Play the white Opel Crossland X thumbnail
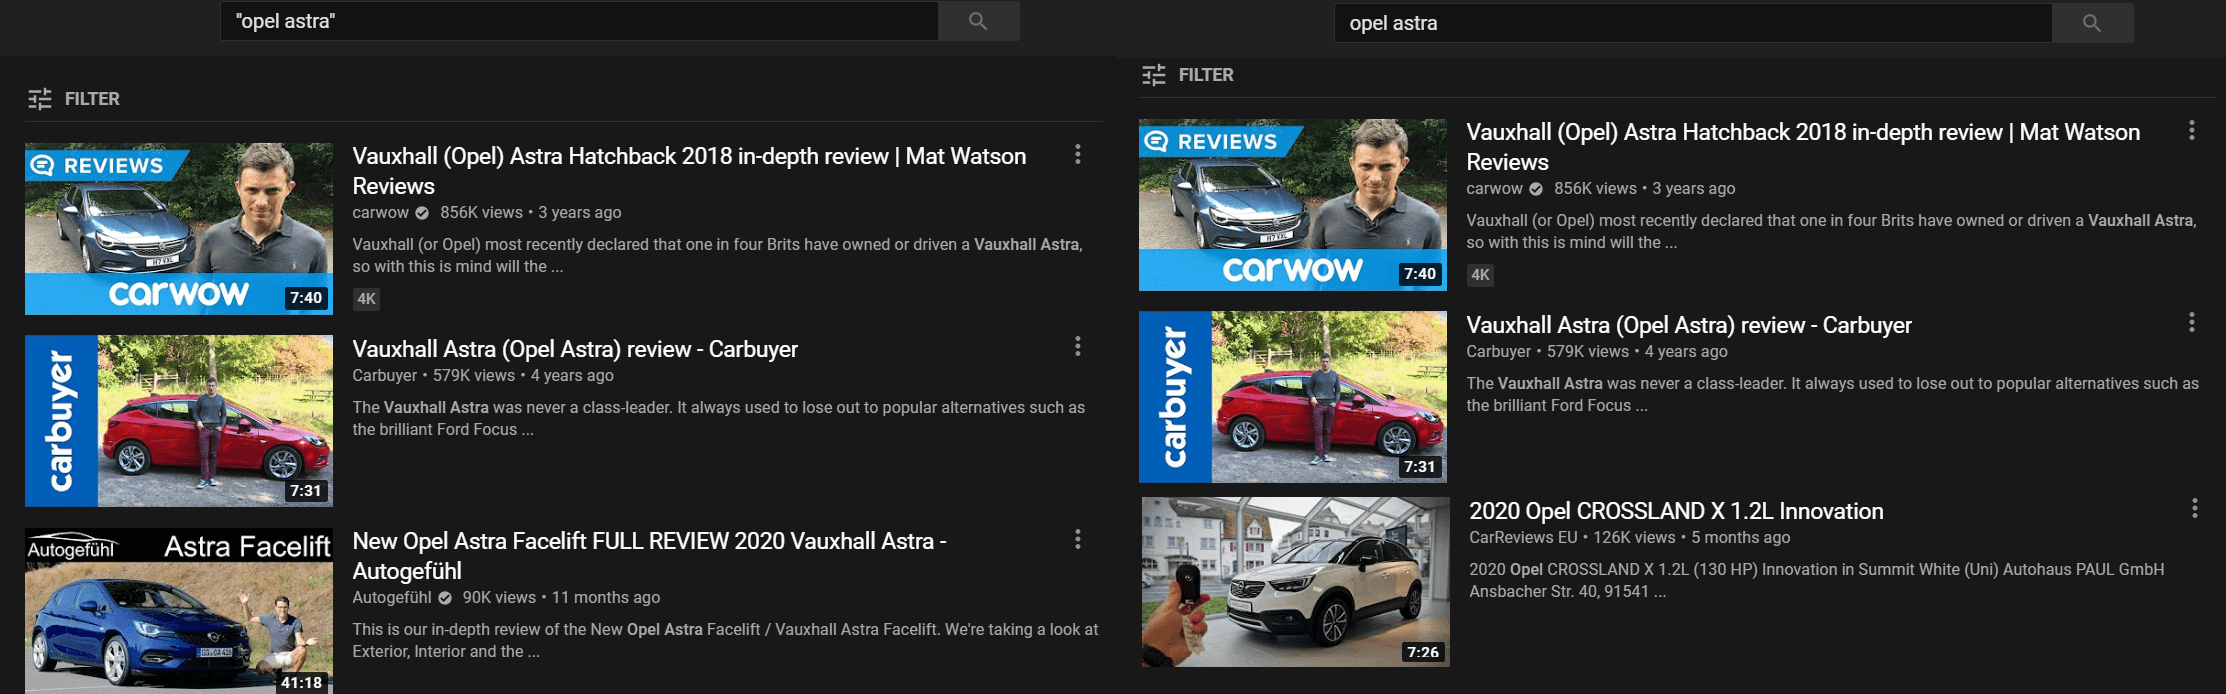 [1296, 582]
